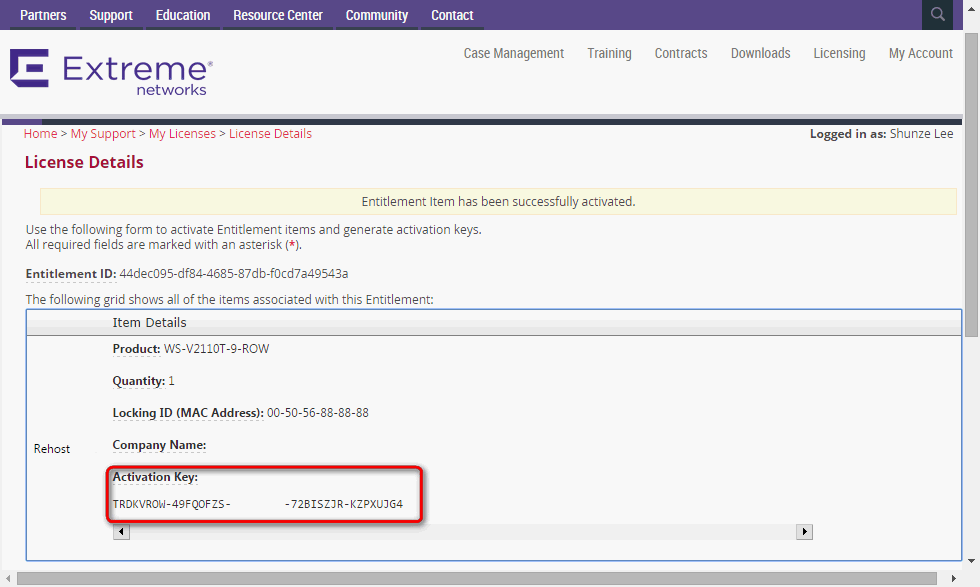Click the product name WS-V2110T-9-ROW
980x587 pixels.
(x=216, y=349)
